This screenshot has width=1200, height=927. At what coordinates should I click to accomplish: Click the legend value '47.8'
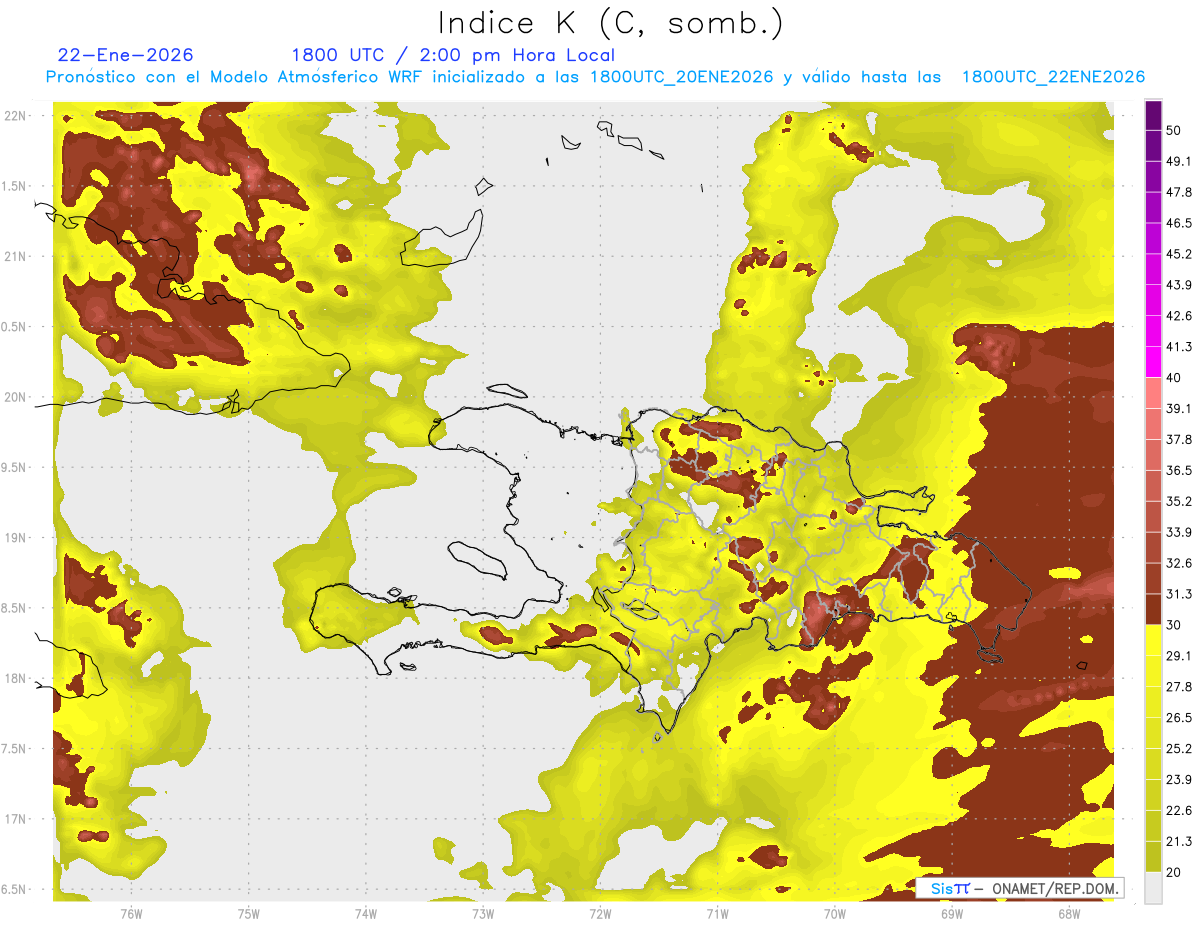coord(1179,192)
